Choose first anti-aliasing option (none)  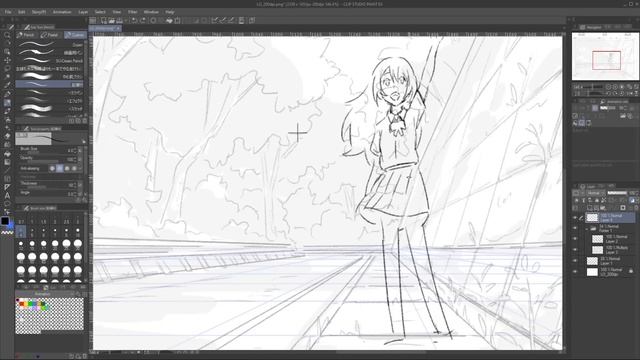(x=52, y=168)
